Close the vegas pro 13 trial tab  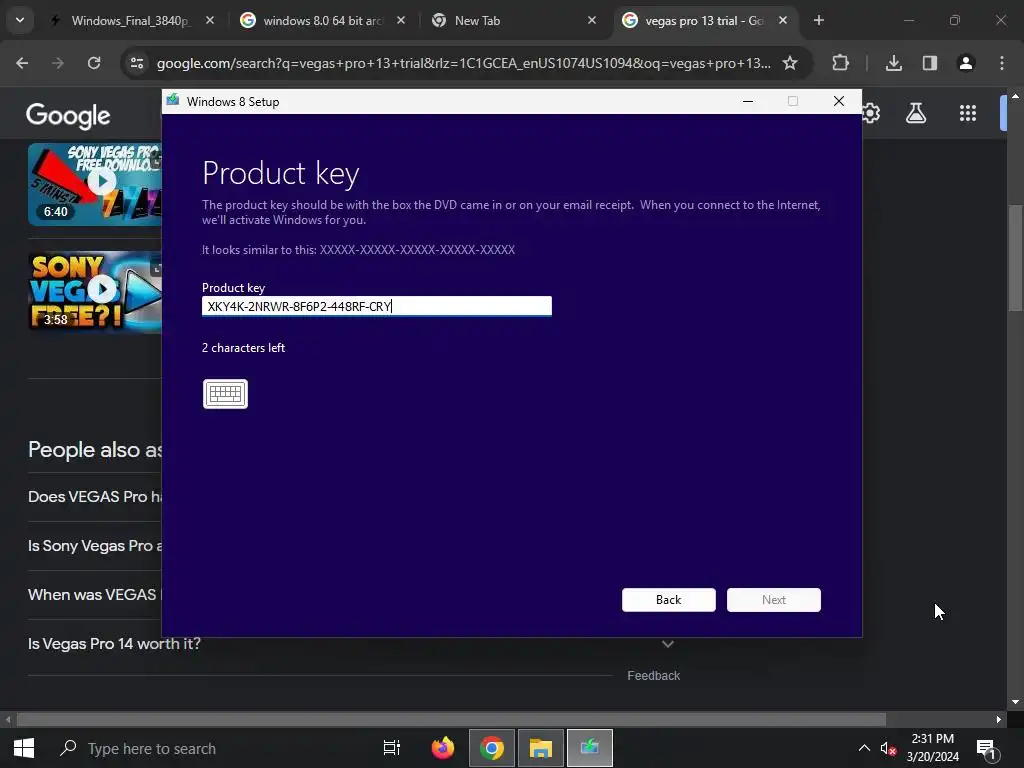(783, 21)
